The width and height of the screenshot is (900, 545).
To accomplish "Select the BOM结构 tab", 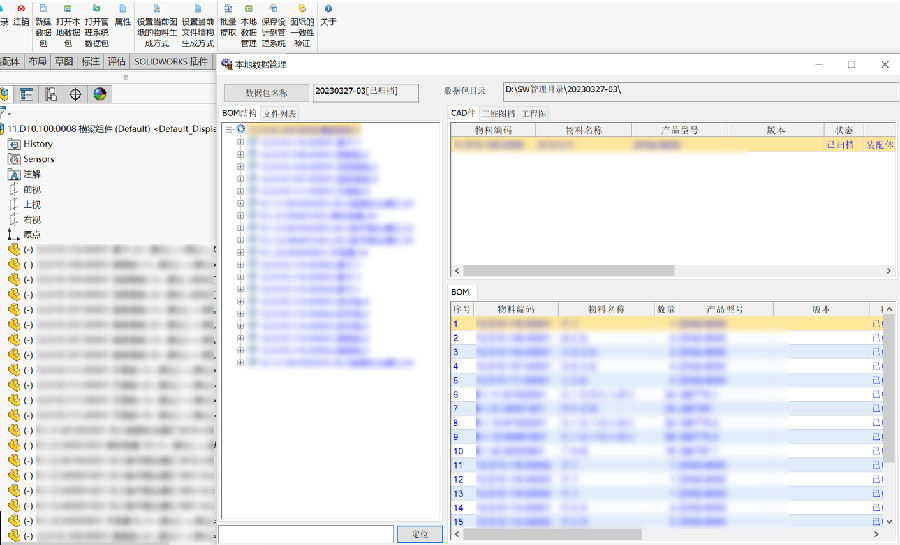I will 239,113.
